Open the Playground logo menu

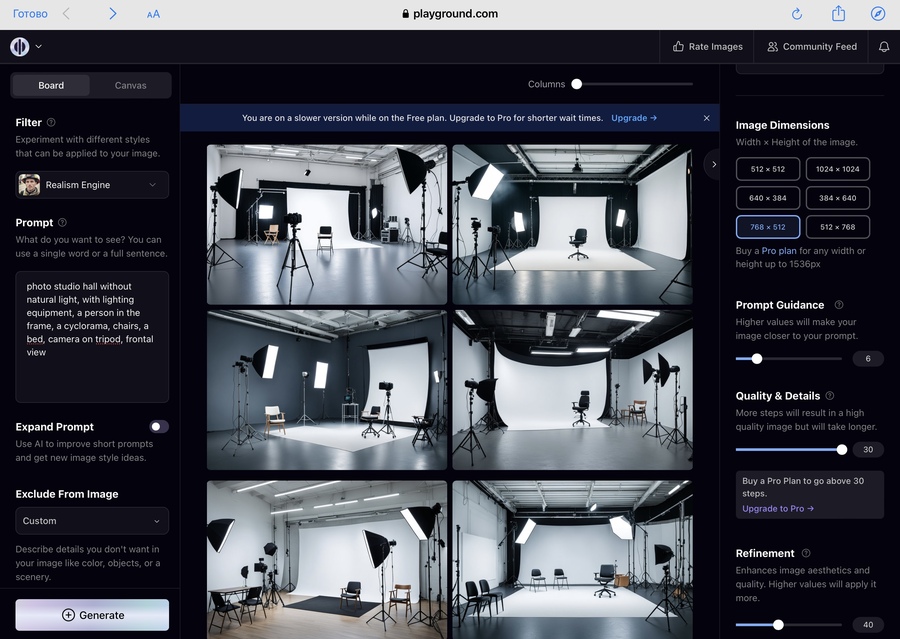tap(20, 47)
